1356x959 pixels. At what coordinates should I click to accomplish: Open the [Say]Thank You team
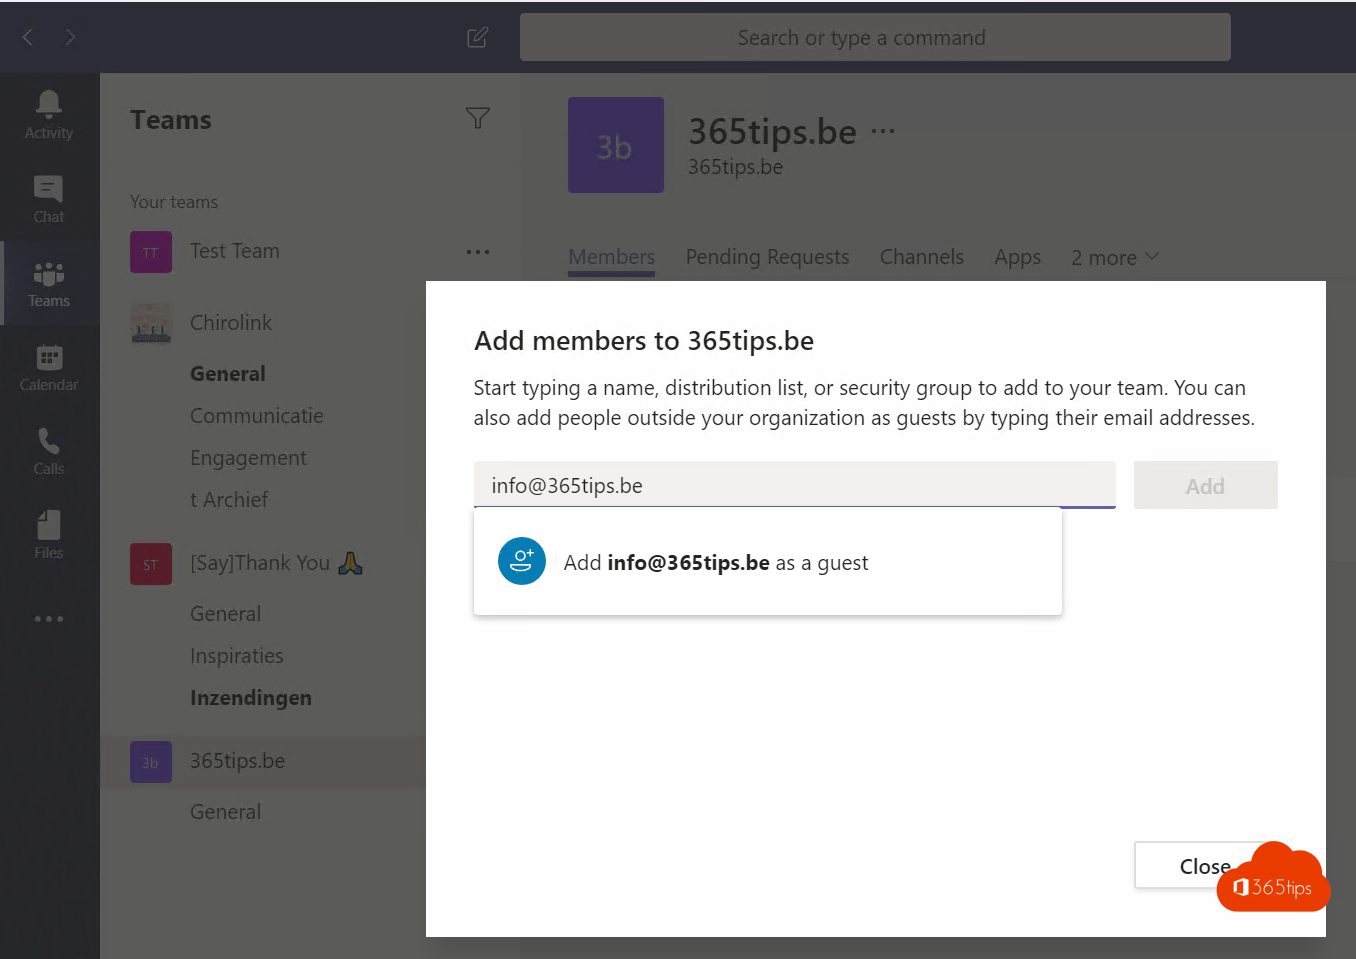[275, 563]
